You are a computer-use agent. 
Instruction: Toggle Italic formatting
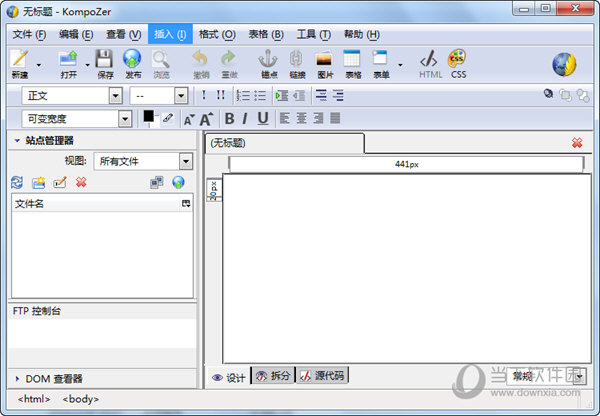point(245,119)
